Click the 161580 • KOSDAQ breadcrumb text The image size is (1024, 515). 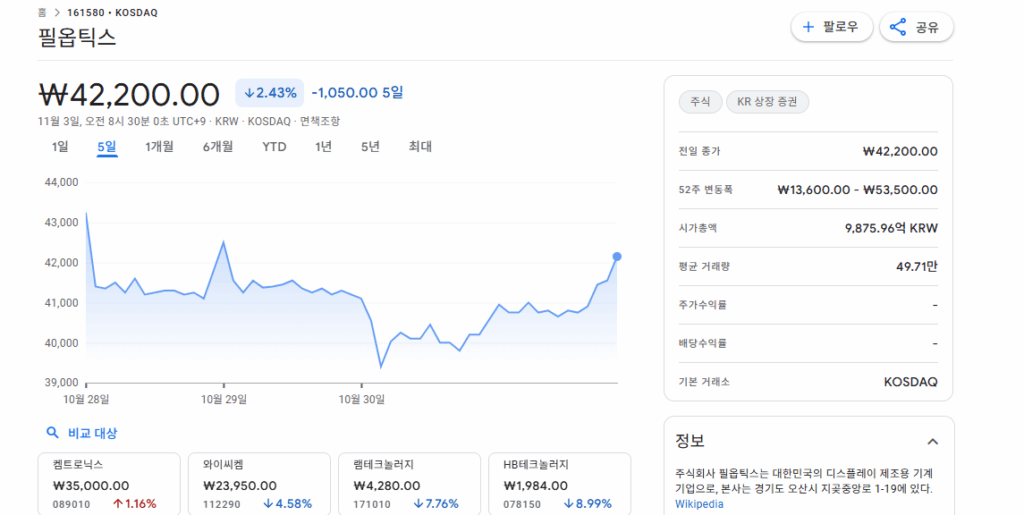tap(112, 12)
